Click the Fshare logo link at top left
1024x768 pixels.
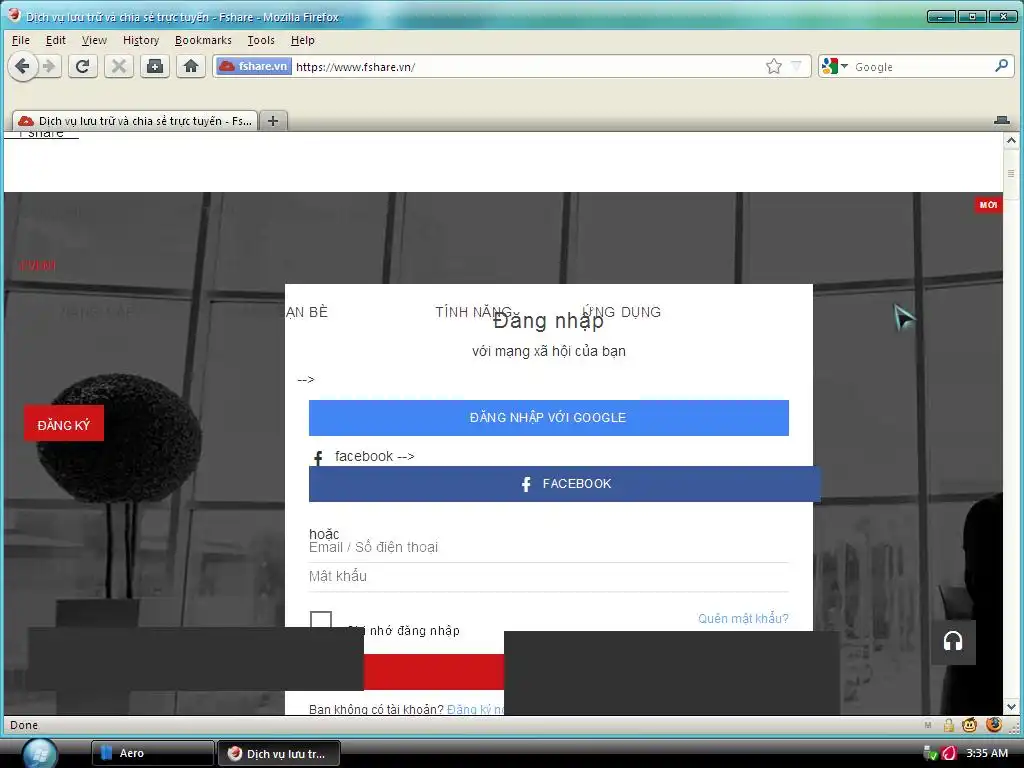coord(42,135)
